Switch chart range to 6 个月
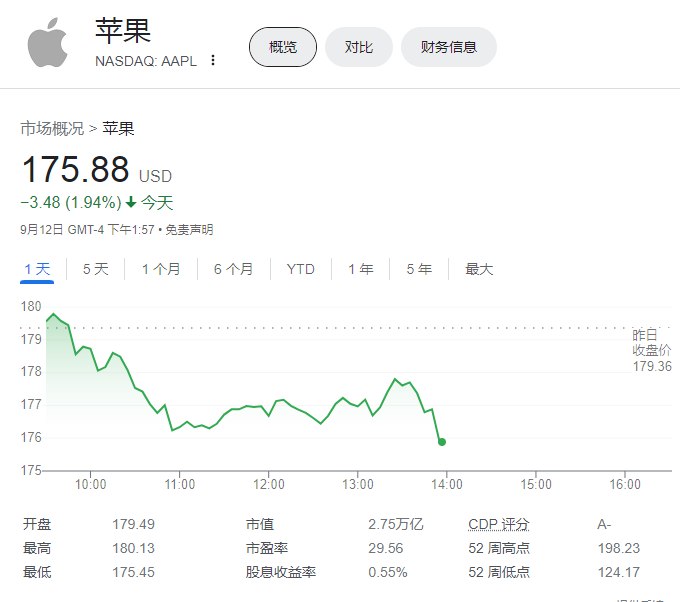This screenshot has width=680, height=602. (233, 269)
